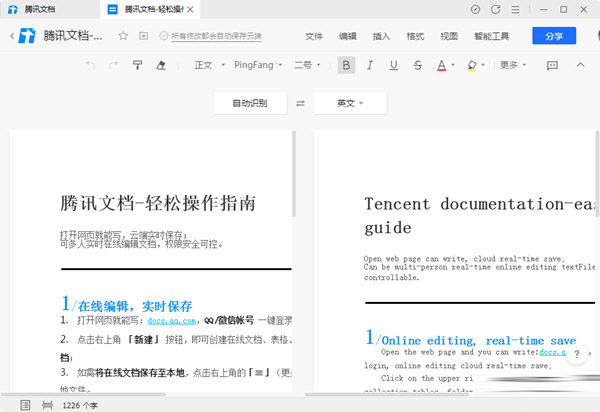Click the heading 腾讯文档-轻松操作指南
This screenshot has height=412, width=600.
(x=158, y=203)
